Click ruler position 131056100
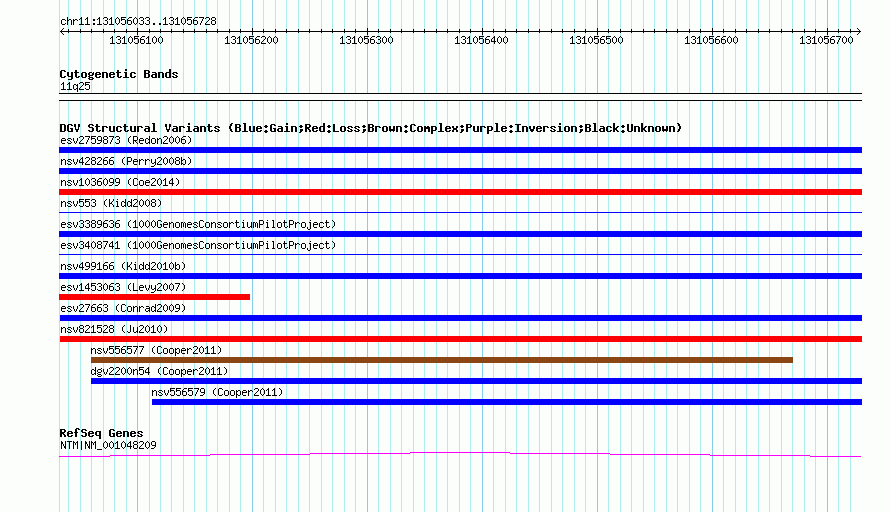Viewport: 890px width, 512px height. coord(136,40)
